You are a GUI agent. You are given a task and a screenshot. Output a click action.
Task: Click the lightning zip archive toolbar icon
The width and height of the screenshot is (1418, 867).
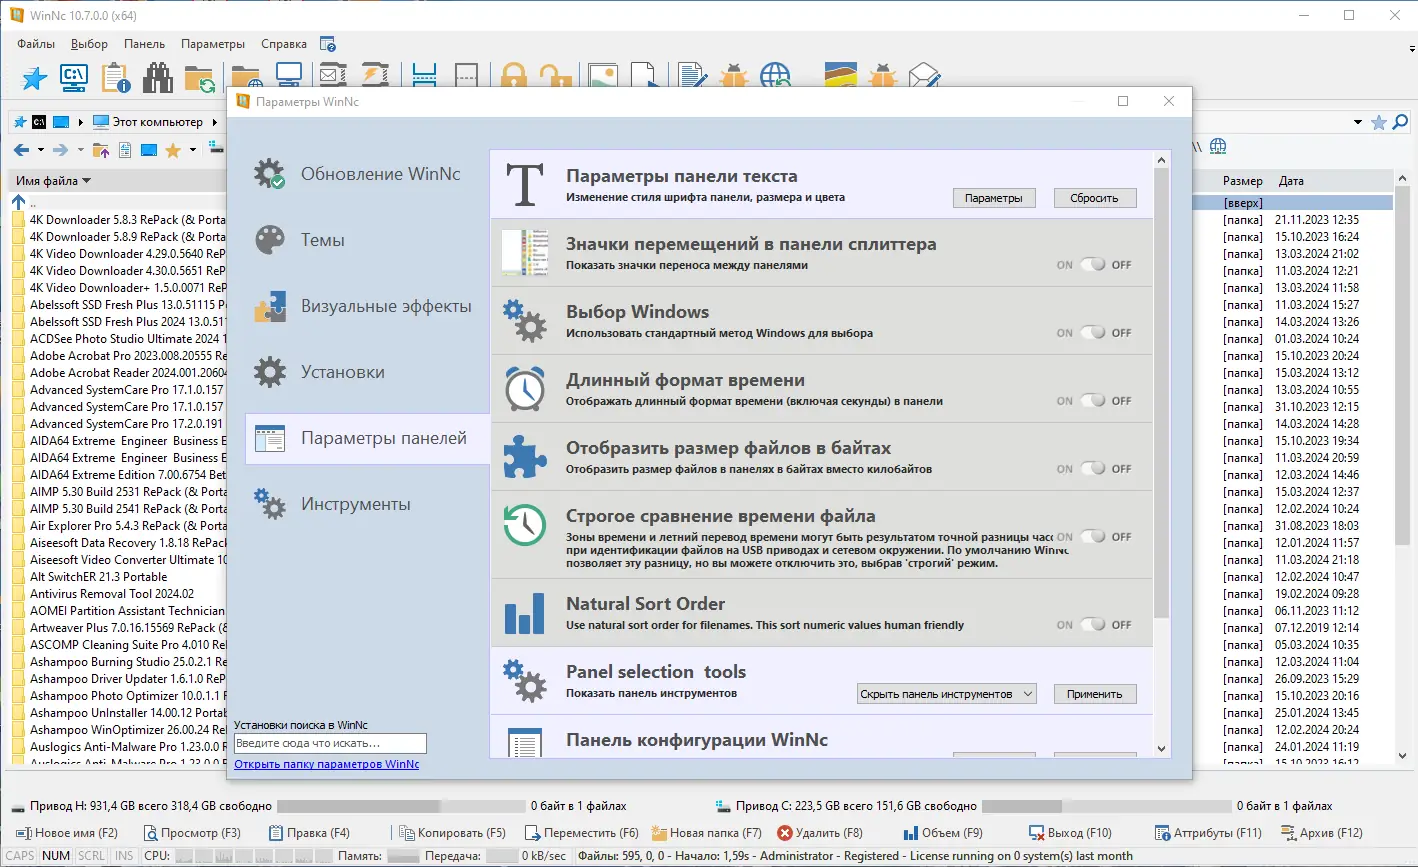point(375,76)
